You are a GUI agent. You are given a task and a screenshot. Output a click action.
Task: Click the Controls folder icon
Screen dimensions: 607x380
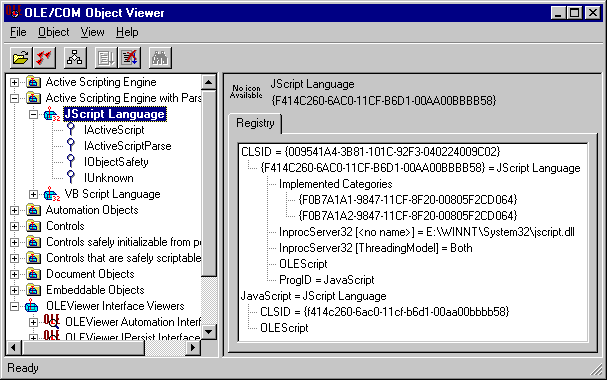(x=34, y=226)
